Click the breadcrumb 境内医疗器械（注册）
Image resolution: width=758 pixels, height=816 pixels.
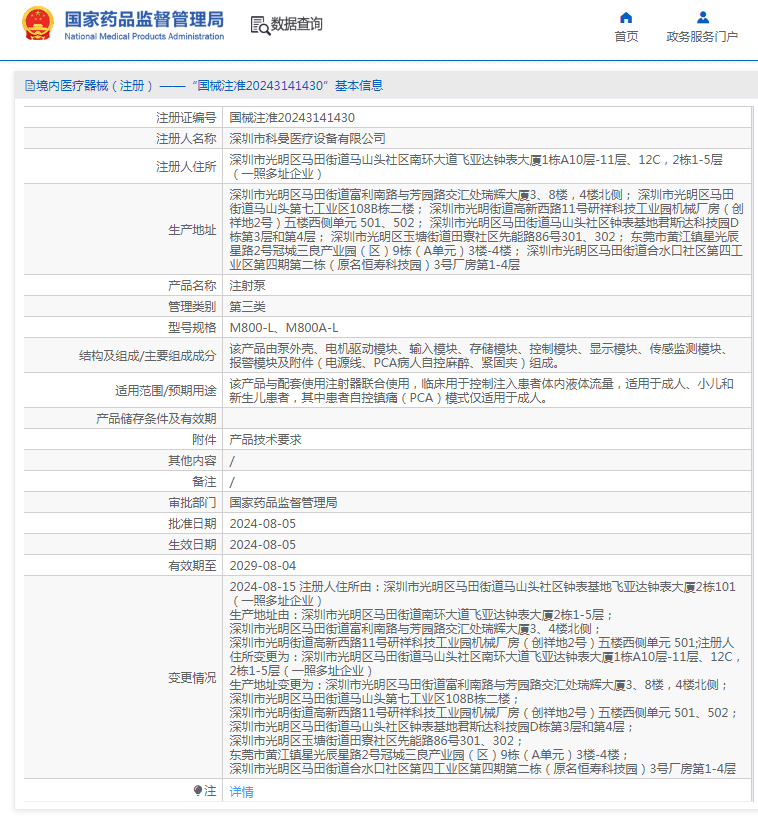tap(95, 86)
